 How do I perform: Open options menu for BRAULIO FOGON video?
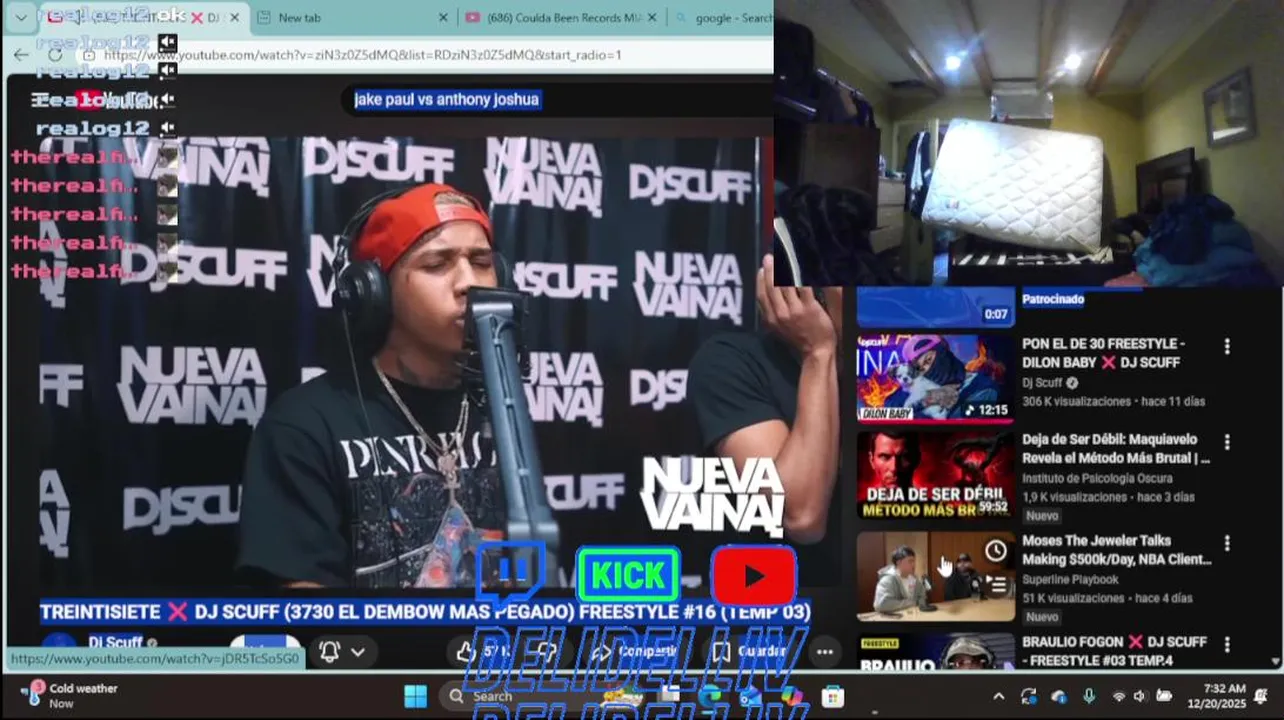(1227, 644)
